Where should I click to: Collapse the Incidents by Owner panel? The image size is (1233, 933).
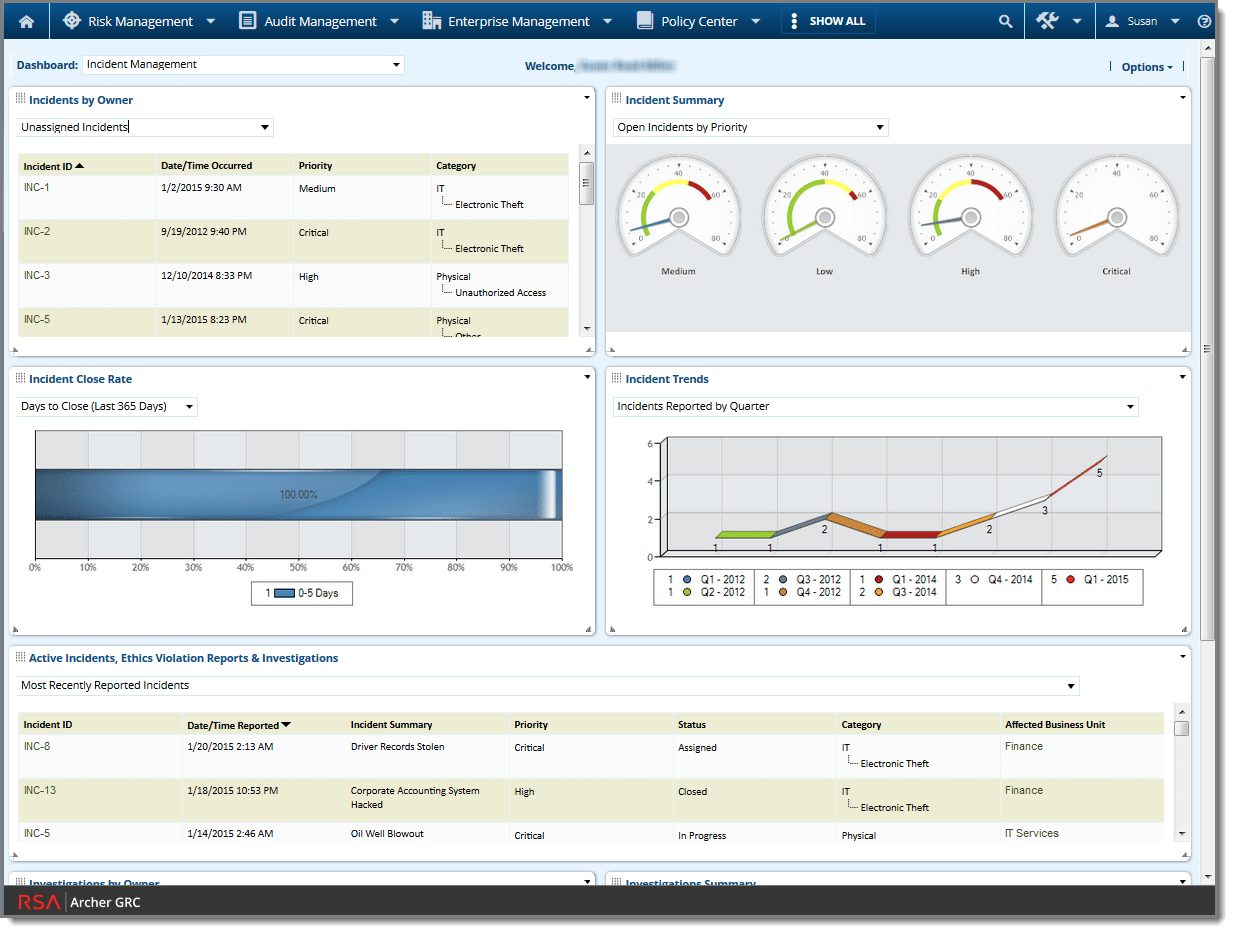pos(586,97)
